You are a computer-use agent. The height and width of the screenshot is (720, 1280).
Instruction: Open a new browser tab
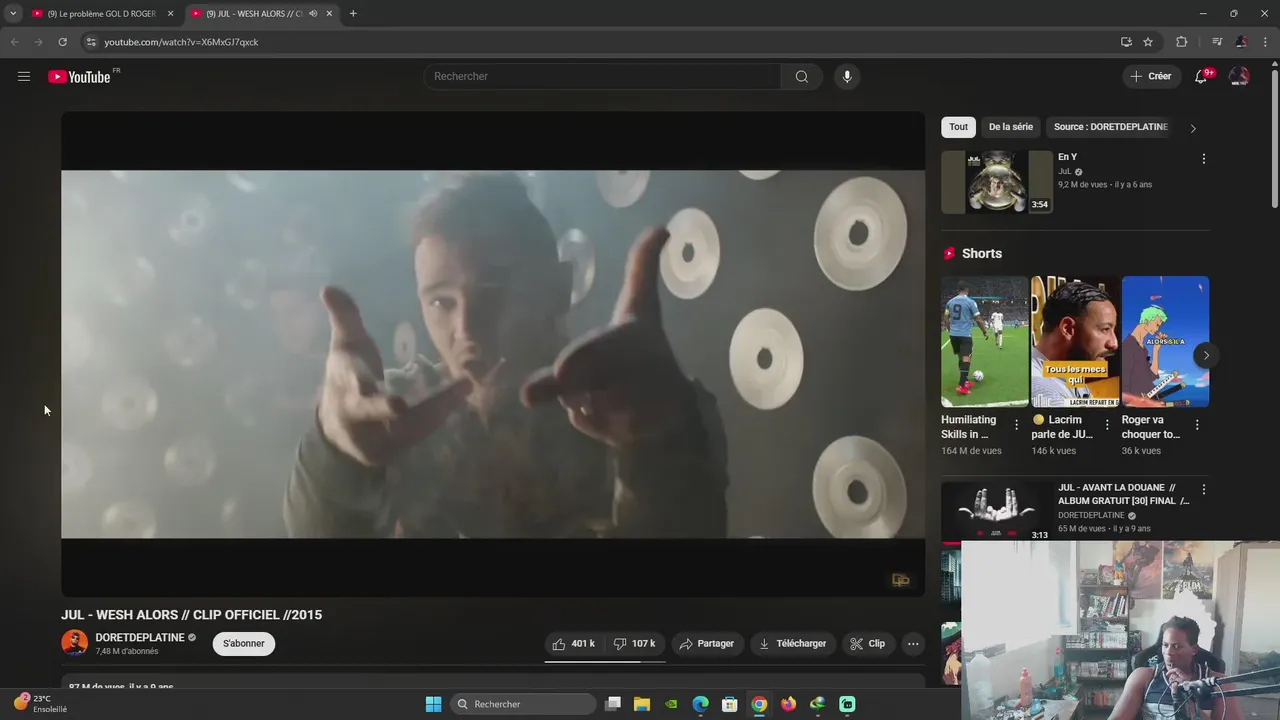pyautogui.click(x=353, y=14)
